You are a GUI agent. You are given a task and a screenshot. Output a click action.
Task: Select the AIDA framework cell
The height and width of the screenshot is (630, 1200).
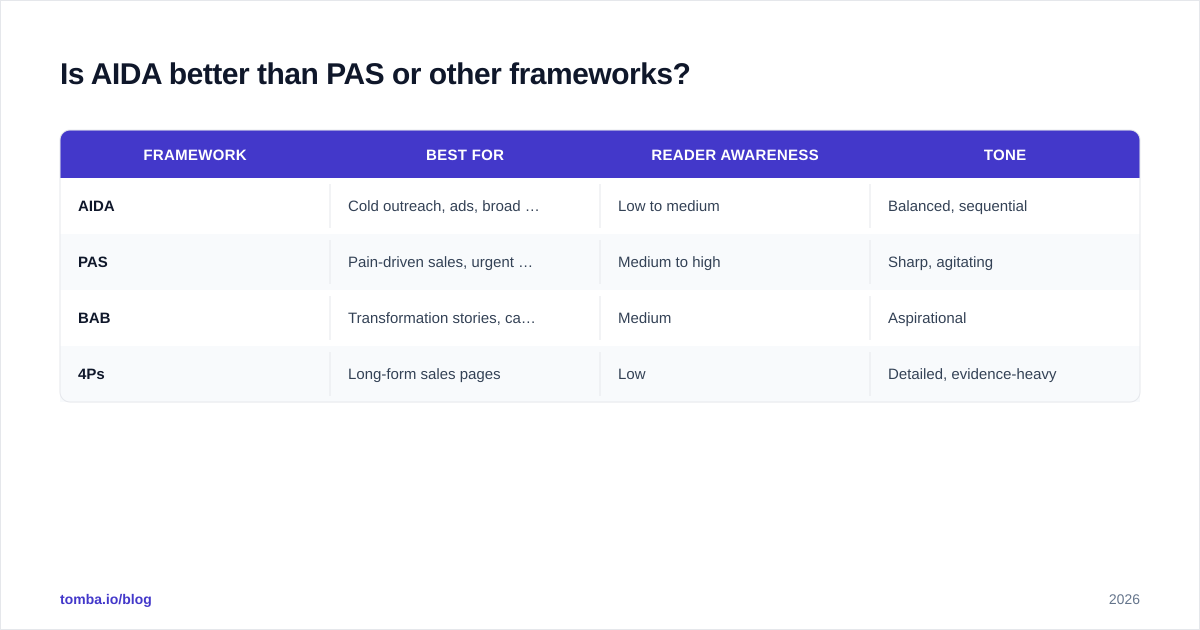[195, 206]
